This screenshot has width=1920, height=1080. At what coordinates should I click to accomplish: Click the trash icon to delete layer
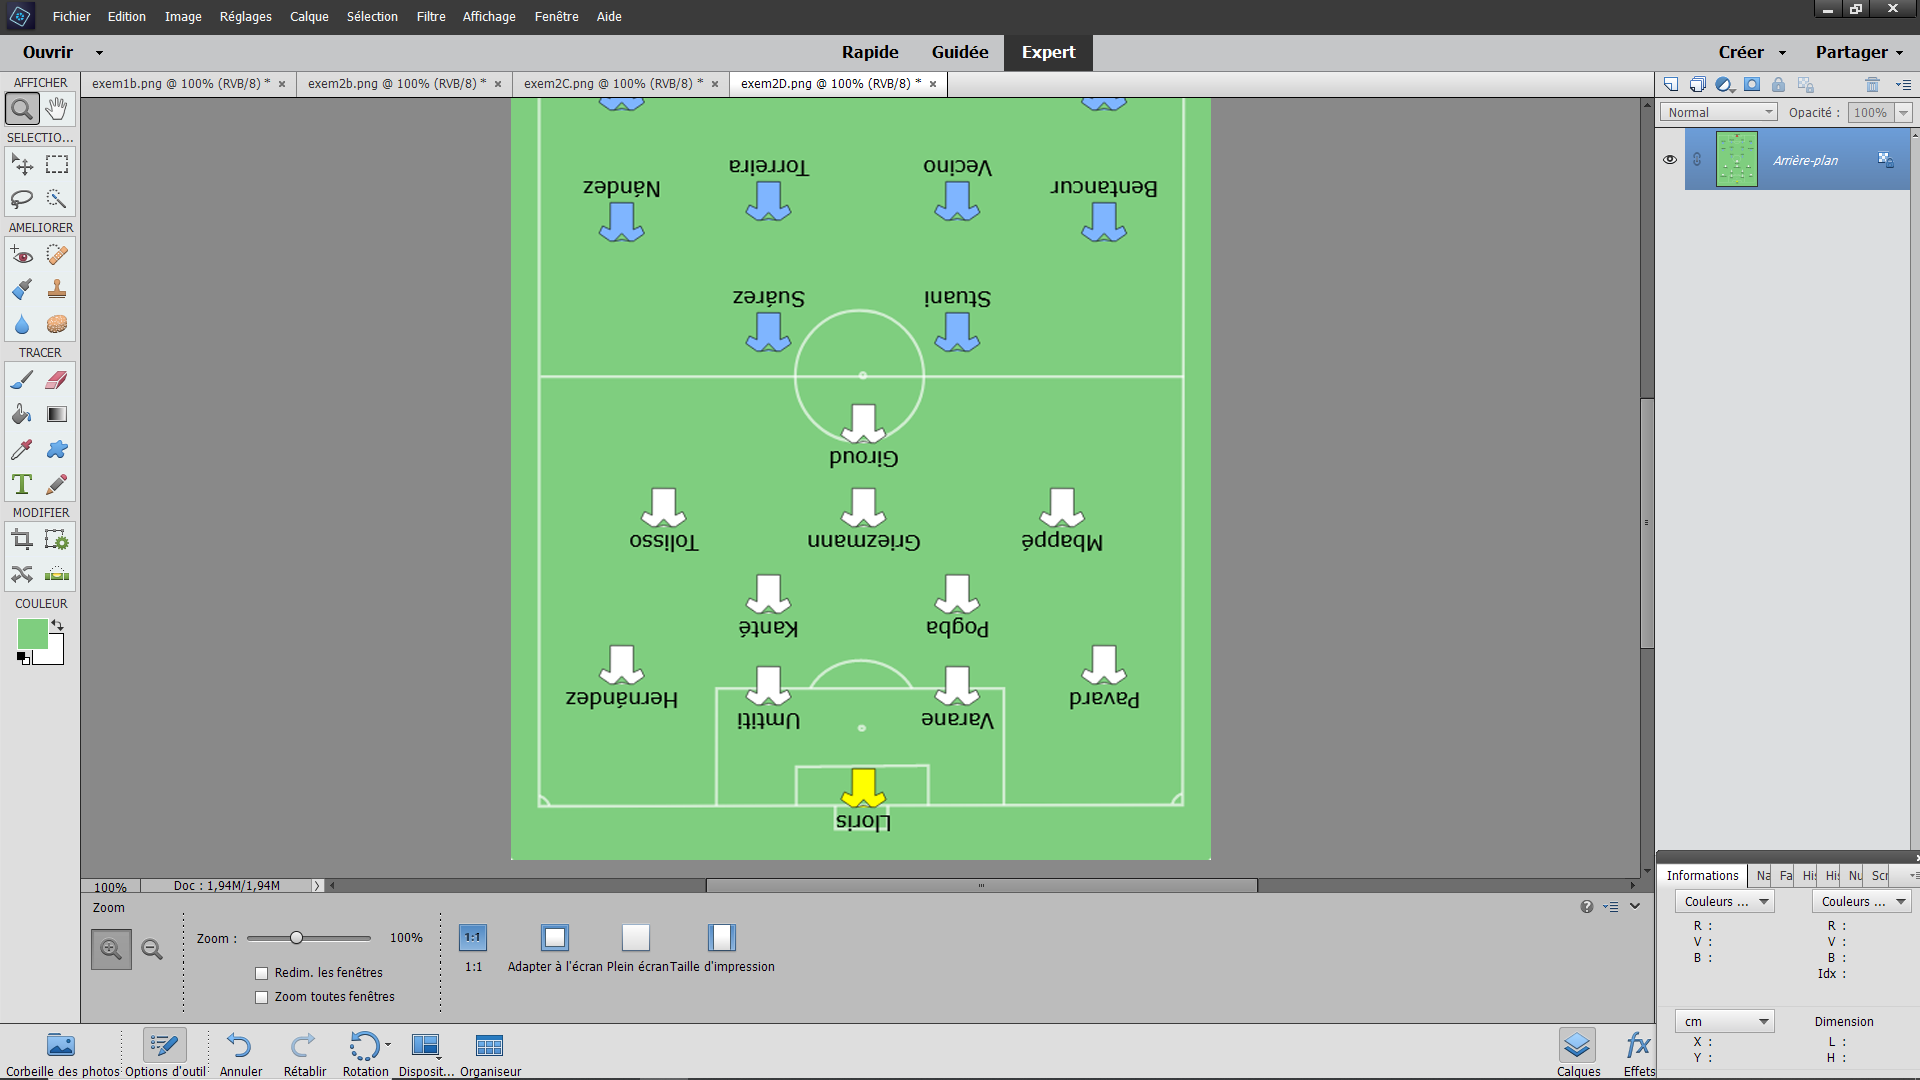(x=1872, y=84)
